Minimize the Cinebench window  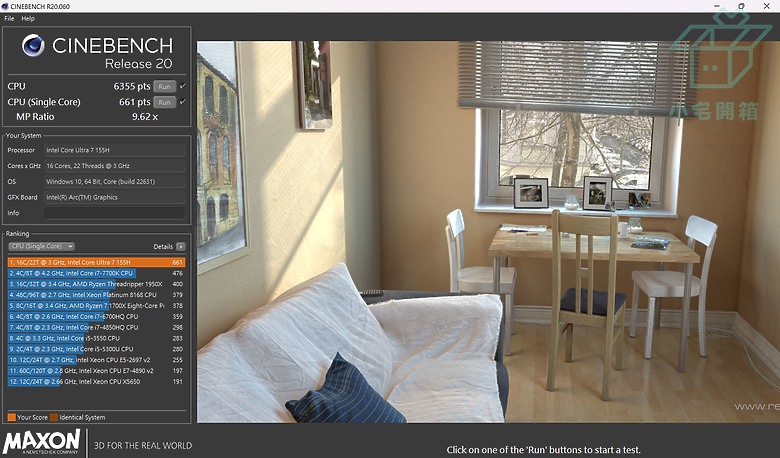tap(717, 6)
